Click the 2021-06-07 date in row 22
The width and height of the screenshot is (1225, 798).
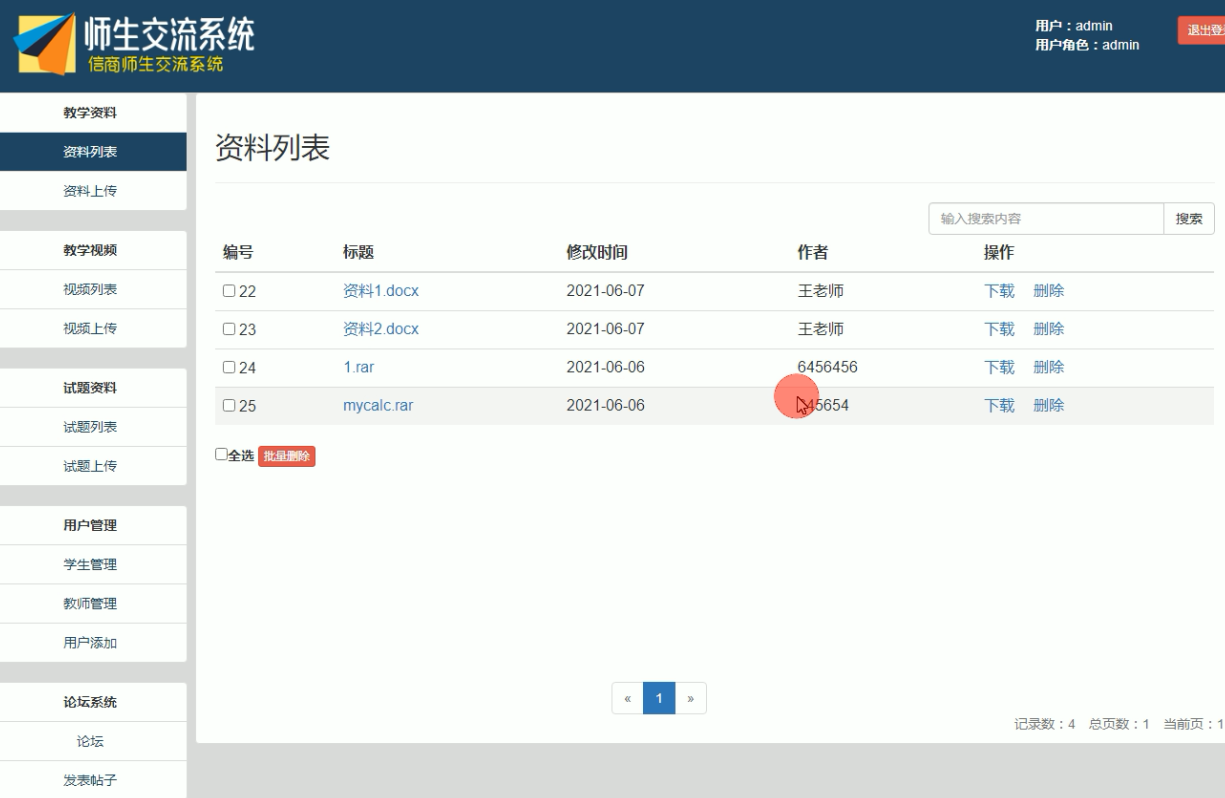click(605, 291)
